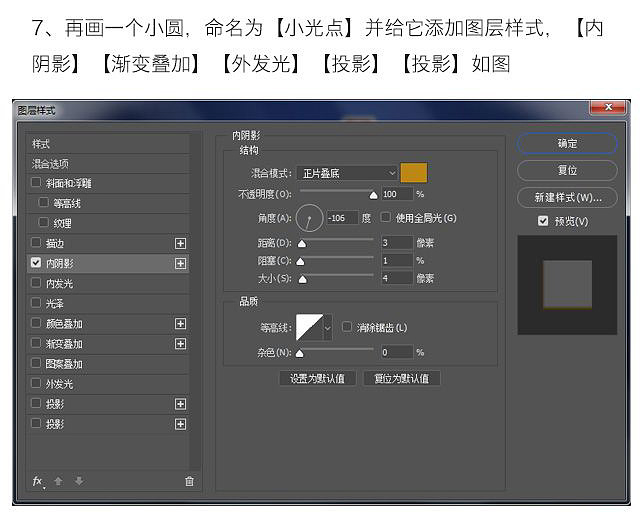Enable the 描边 checkbox
The height and width of the screenshot is (512, 640).
tap(36, 243)
